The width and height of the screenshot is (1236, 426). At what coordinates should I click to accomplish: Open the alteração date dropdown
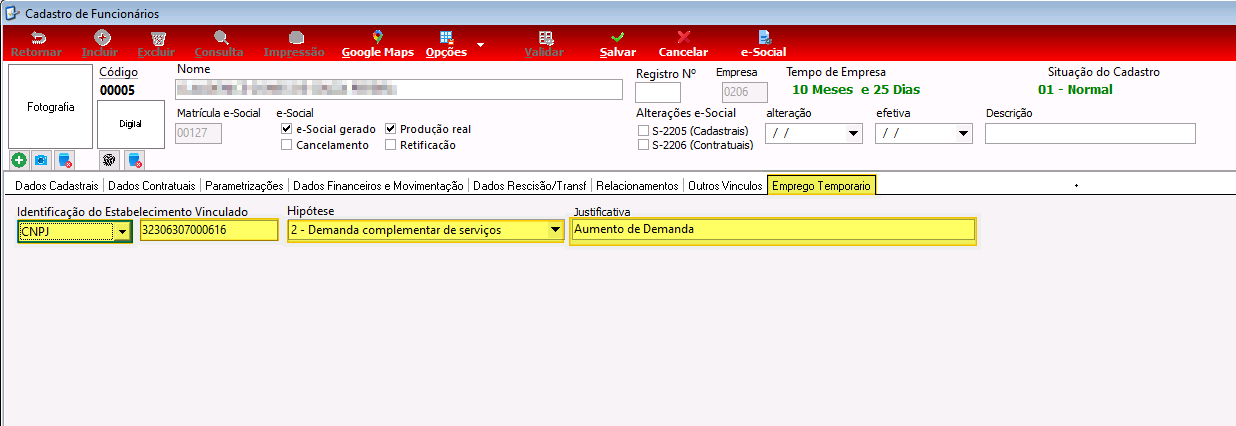point(853,133)
